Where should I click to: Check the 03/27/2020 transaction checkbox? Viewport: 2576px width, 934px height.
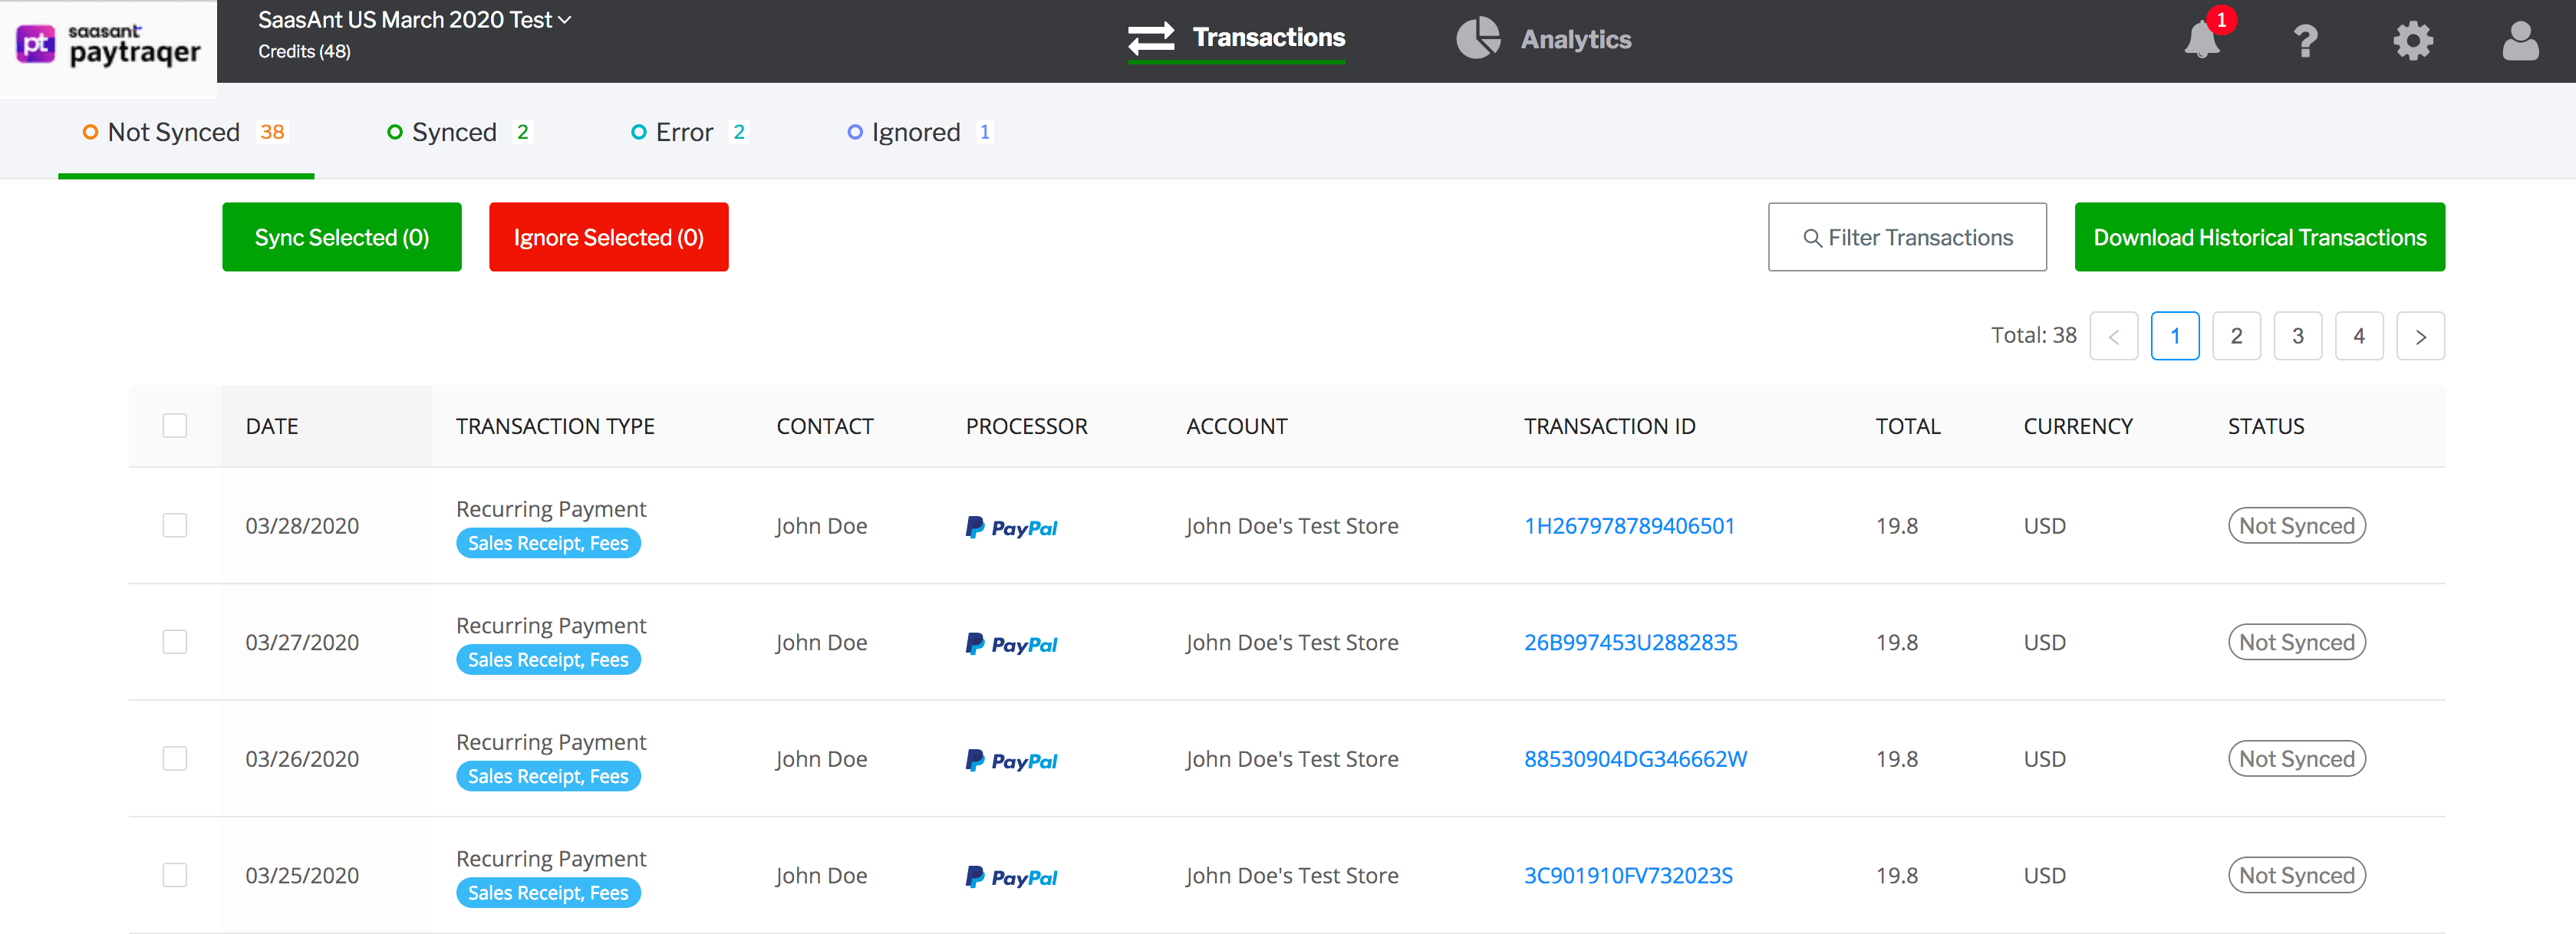(x=175, y=641)
